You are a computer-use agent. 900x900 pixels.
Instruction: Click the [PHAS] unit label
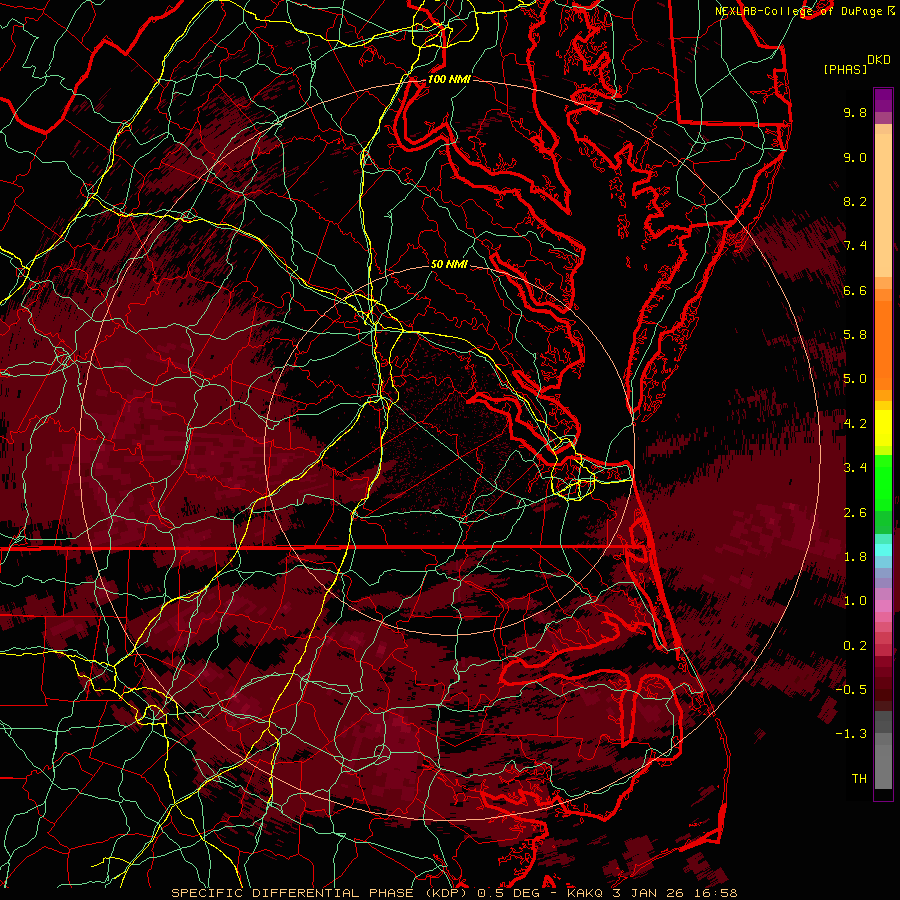845,69
